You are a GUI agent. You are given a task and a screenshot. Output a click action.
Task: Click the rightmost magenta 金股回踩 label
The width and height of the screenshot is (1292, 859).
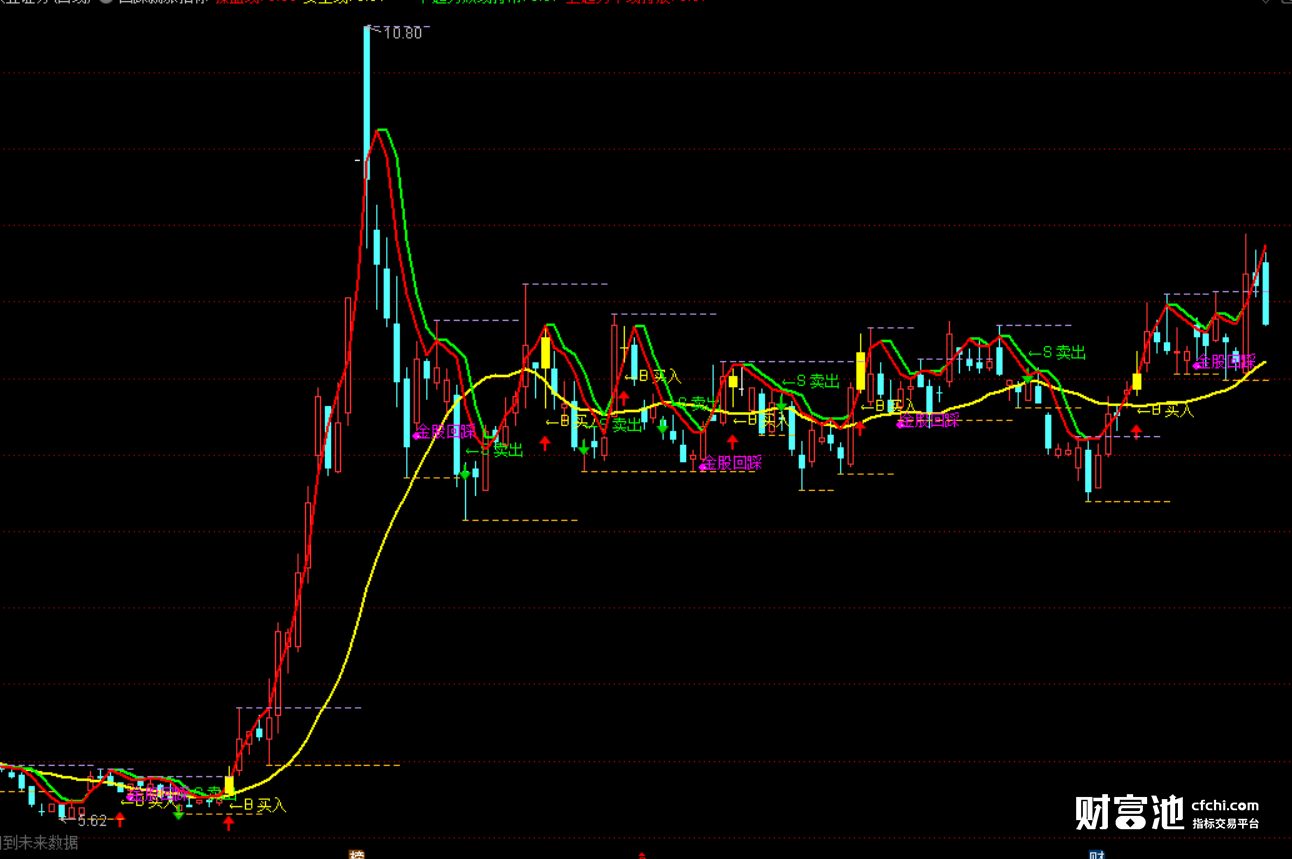tap(1224, 361)
